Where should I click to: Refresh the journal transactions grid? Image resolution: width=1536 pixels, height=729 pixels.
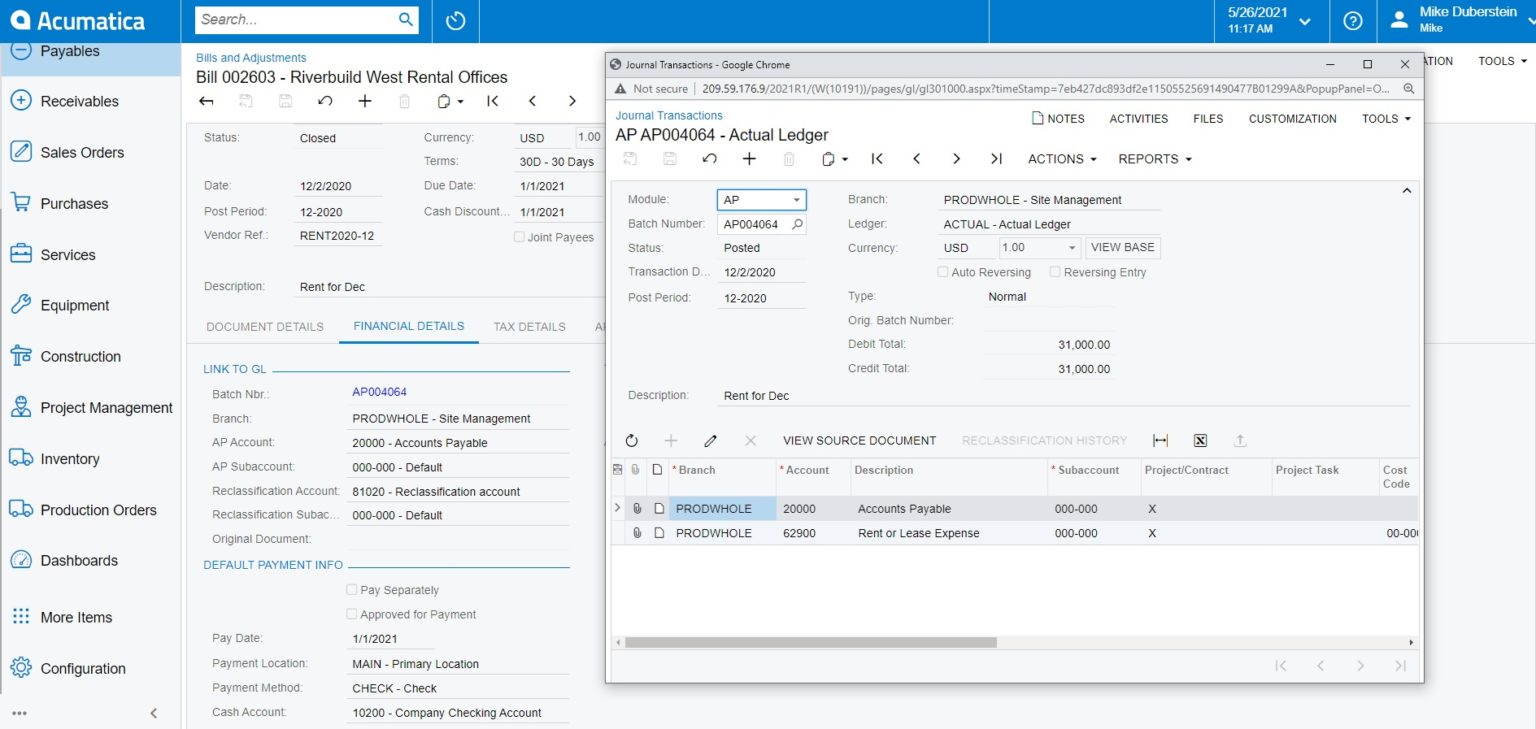coord(630,440)
